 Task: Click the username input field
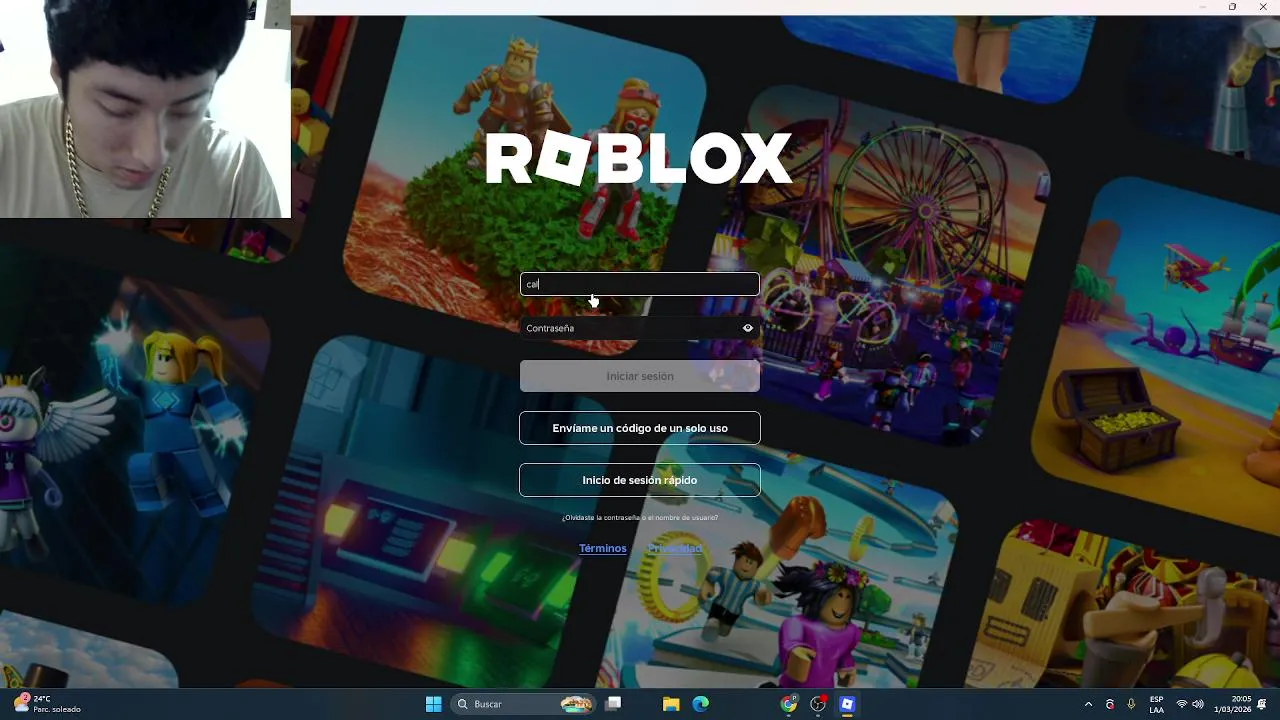click(x=640, y=284)
